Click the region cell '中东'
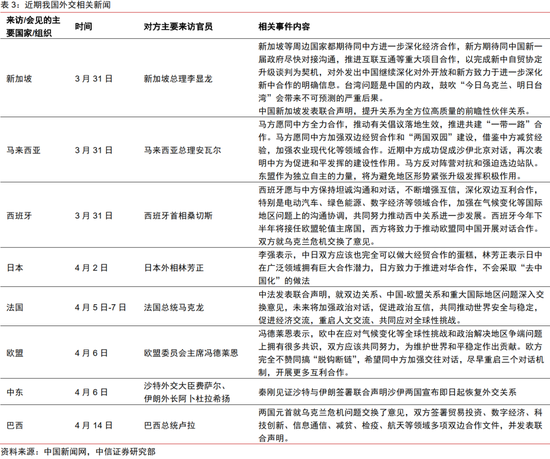550x459 pixels. click(15, 392)
